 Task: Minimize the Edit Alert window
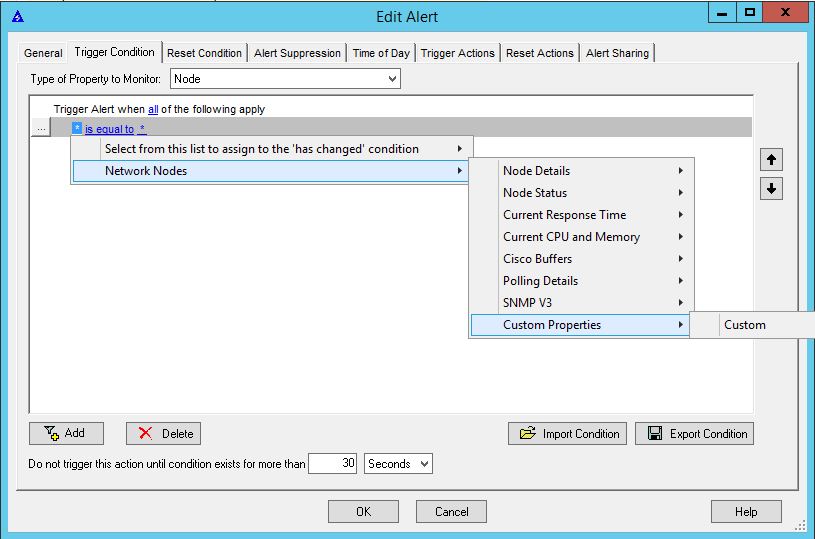[x=722, y=13]
